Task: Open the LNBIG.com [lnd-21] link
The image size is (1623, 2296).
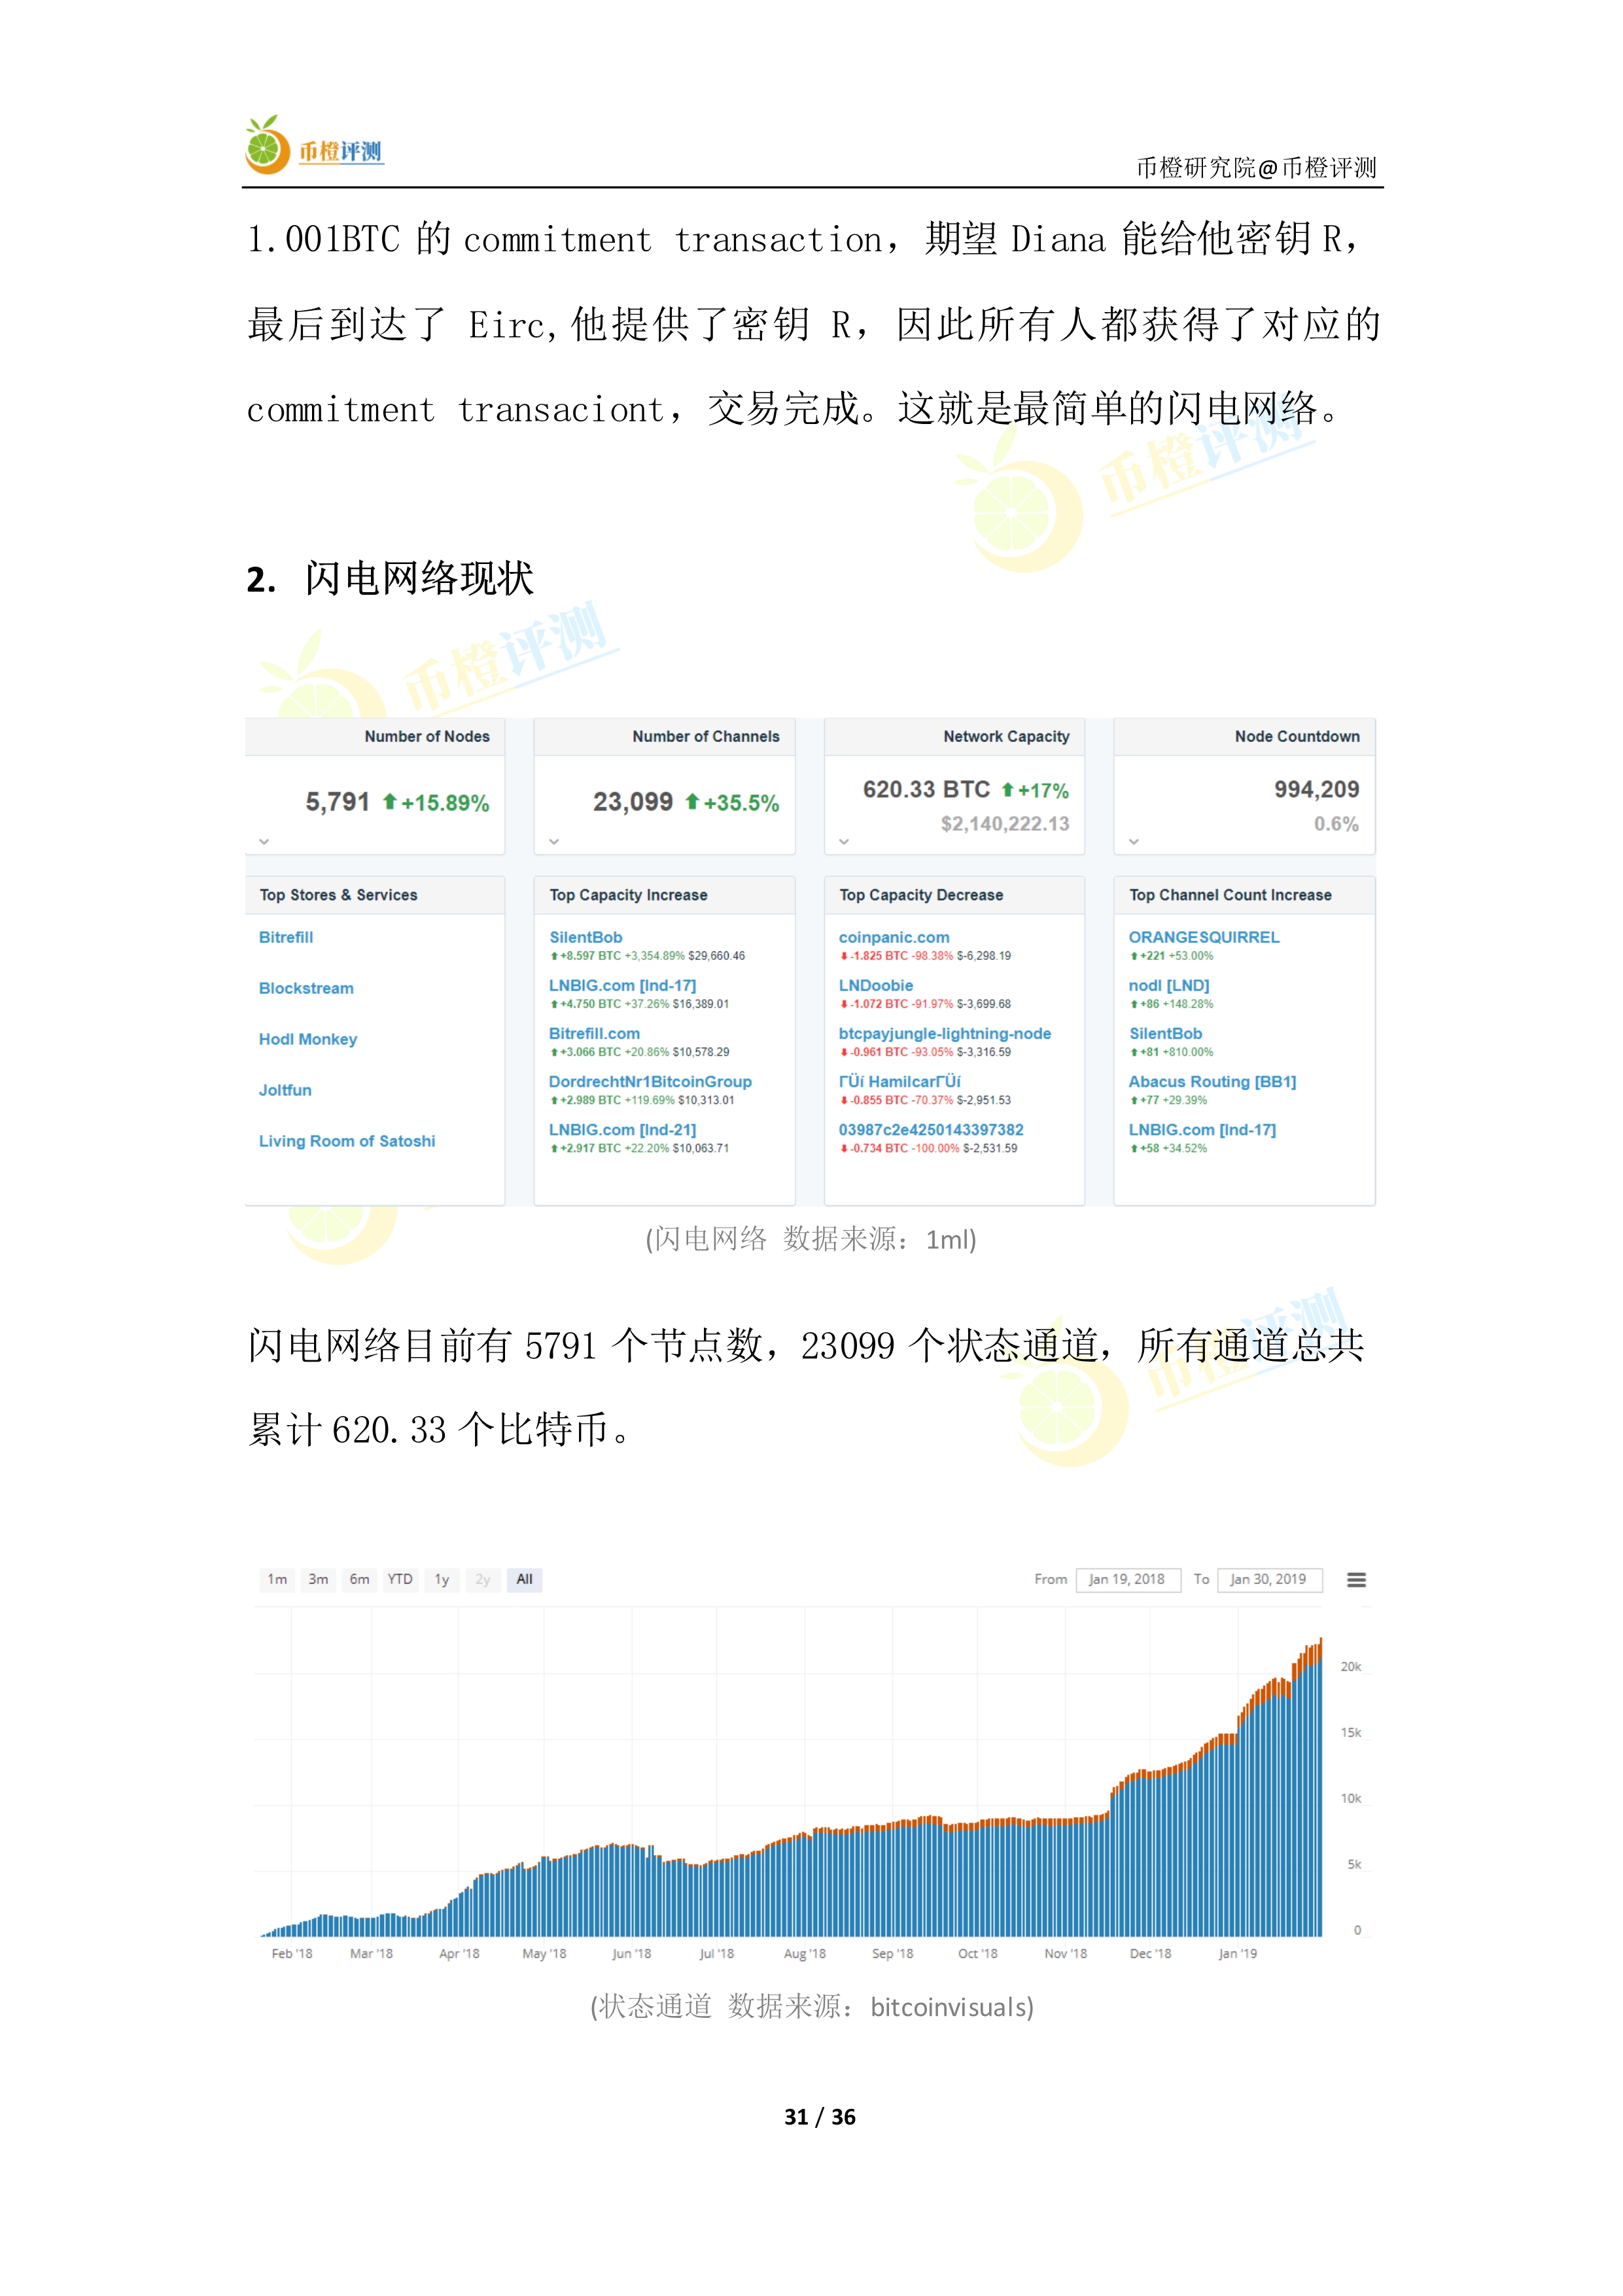Action: (x=622, y=1129)
